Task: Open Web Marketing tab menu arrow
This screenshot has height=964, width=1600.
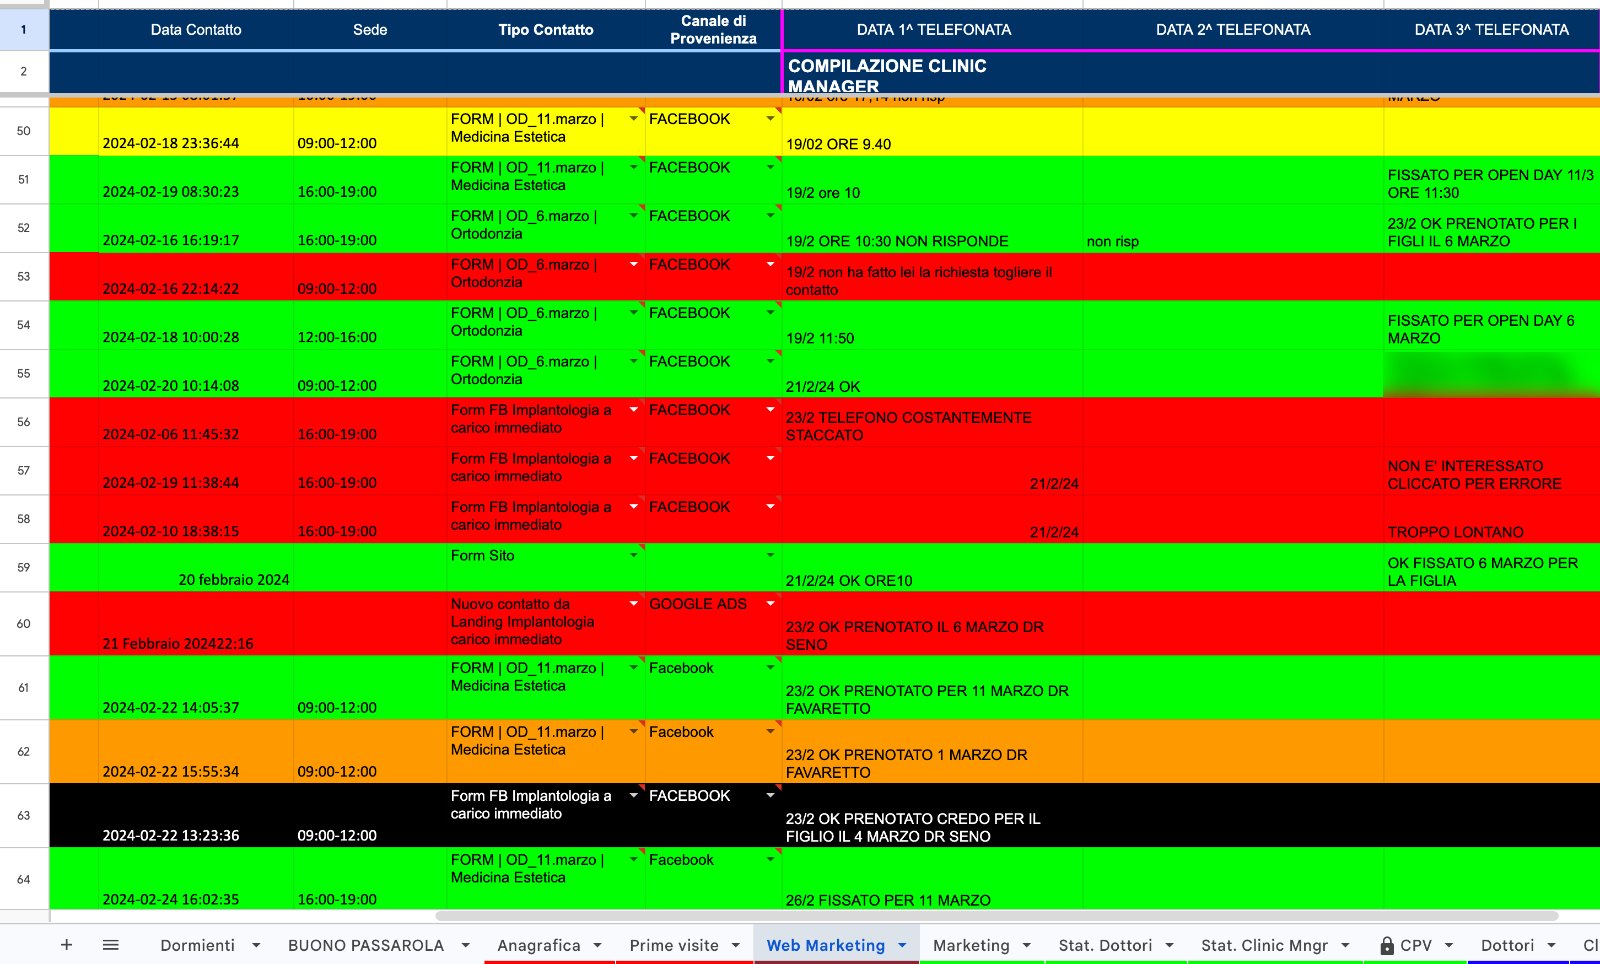Action: 902,946
